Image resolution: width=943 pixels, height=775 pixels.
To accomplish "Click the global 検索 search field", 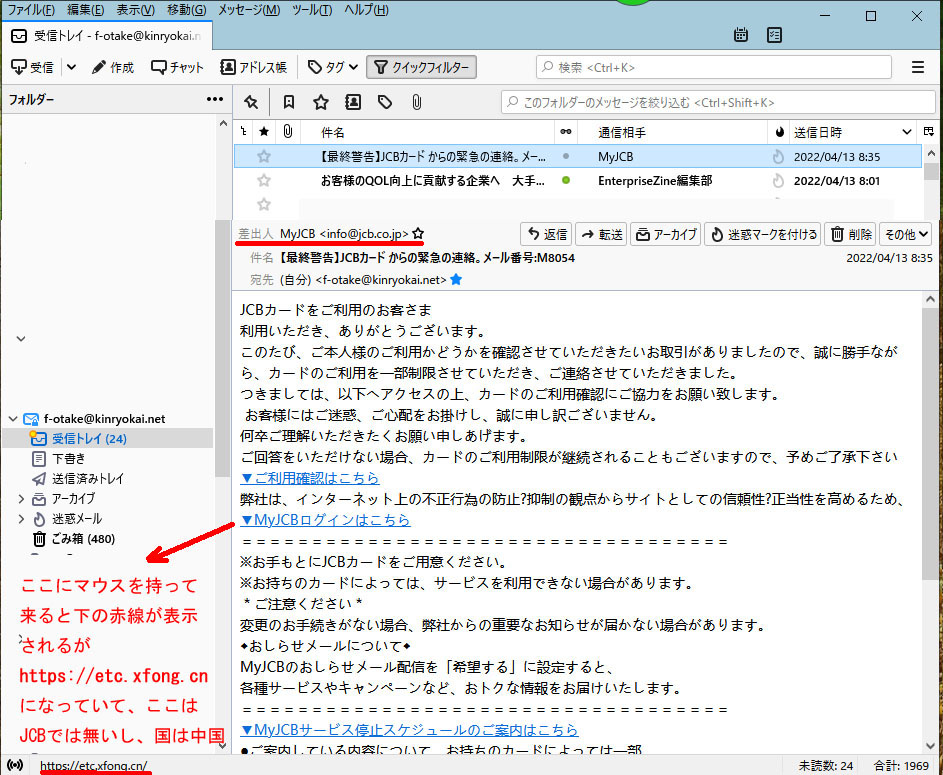I will tap(714, 67).
